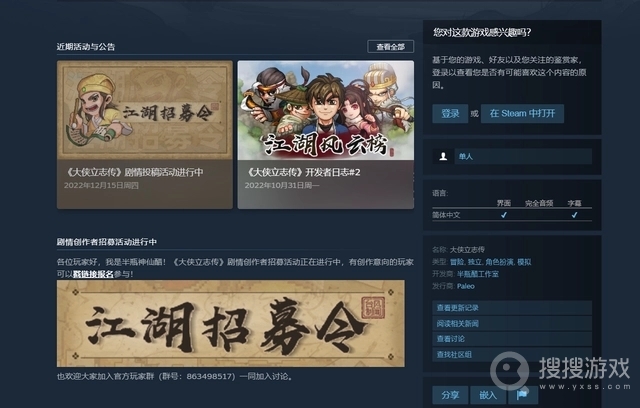This screenshot has height=408, width=640.
Task: Click the 您对这款游戏感兴趣吗? heading
Action: 482,33
